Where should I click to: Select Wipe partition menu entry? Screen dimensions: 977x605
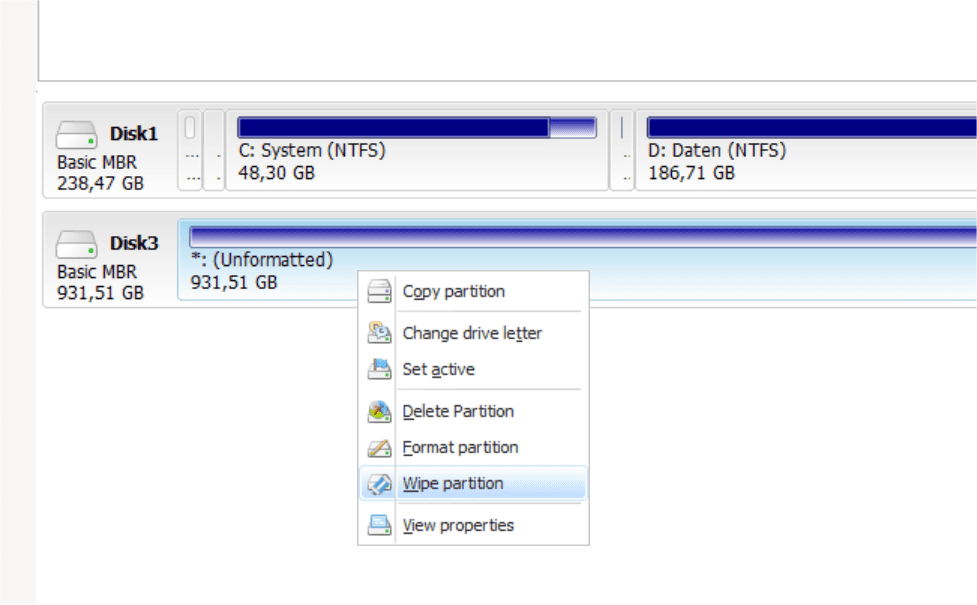click(x=473, y=484)
